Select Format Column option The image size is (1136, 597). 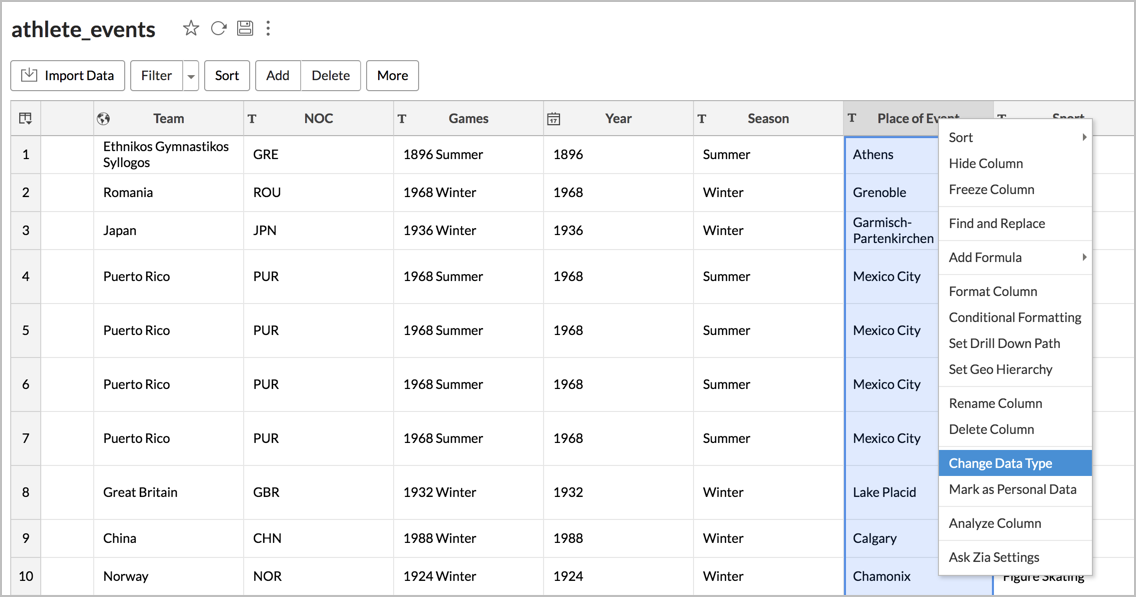pos(1015,291)
